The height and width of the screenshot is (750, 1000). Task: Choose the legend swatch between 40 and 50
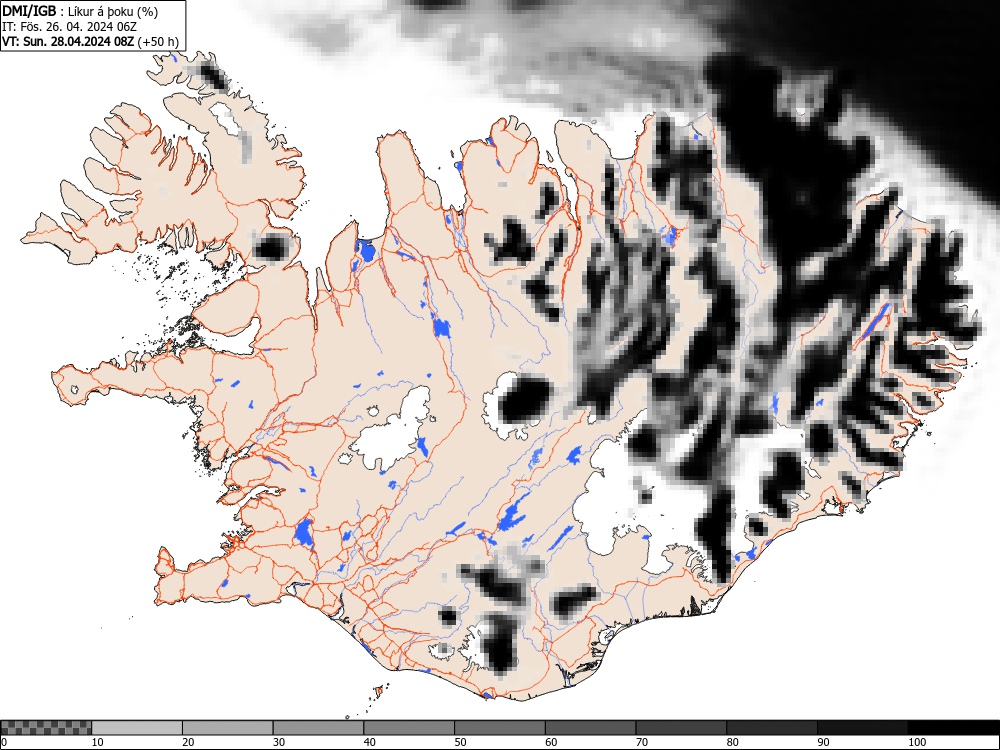(409, 728)
